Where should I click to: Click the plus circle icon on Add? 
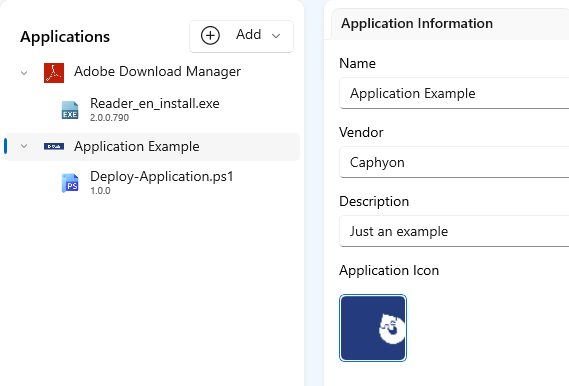coord(210,36)
